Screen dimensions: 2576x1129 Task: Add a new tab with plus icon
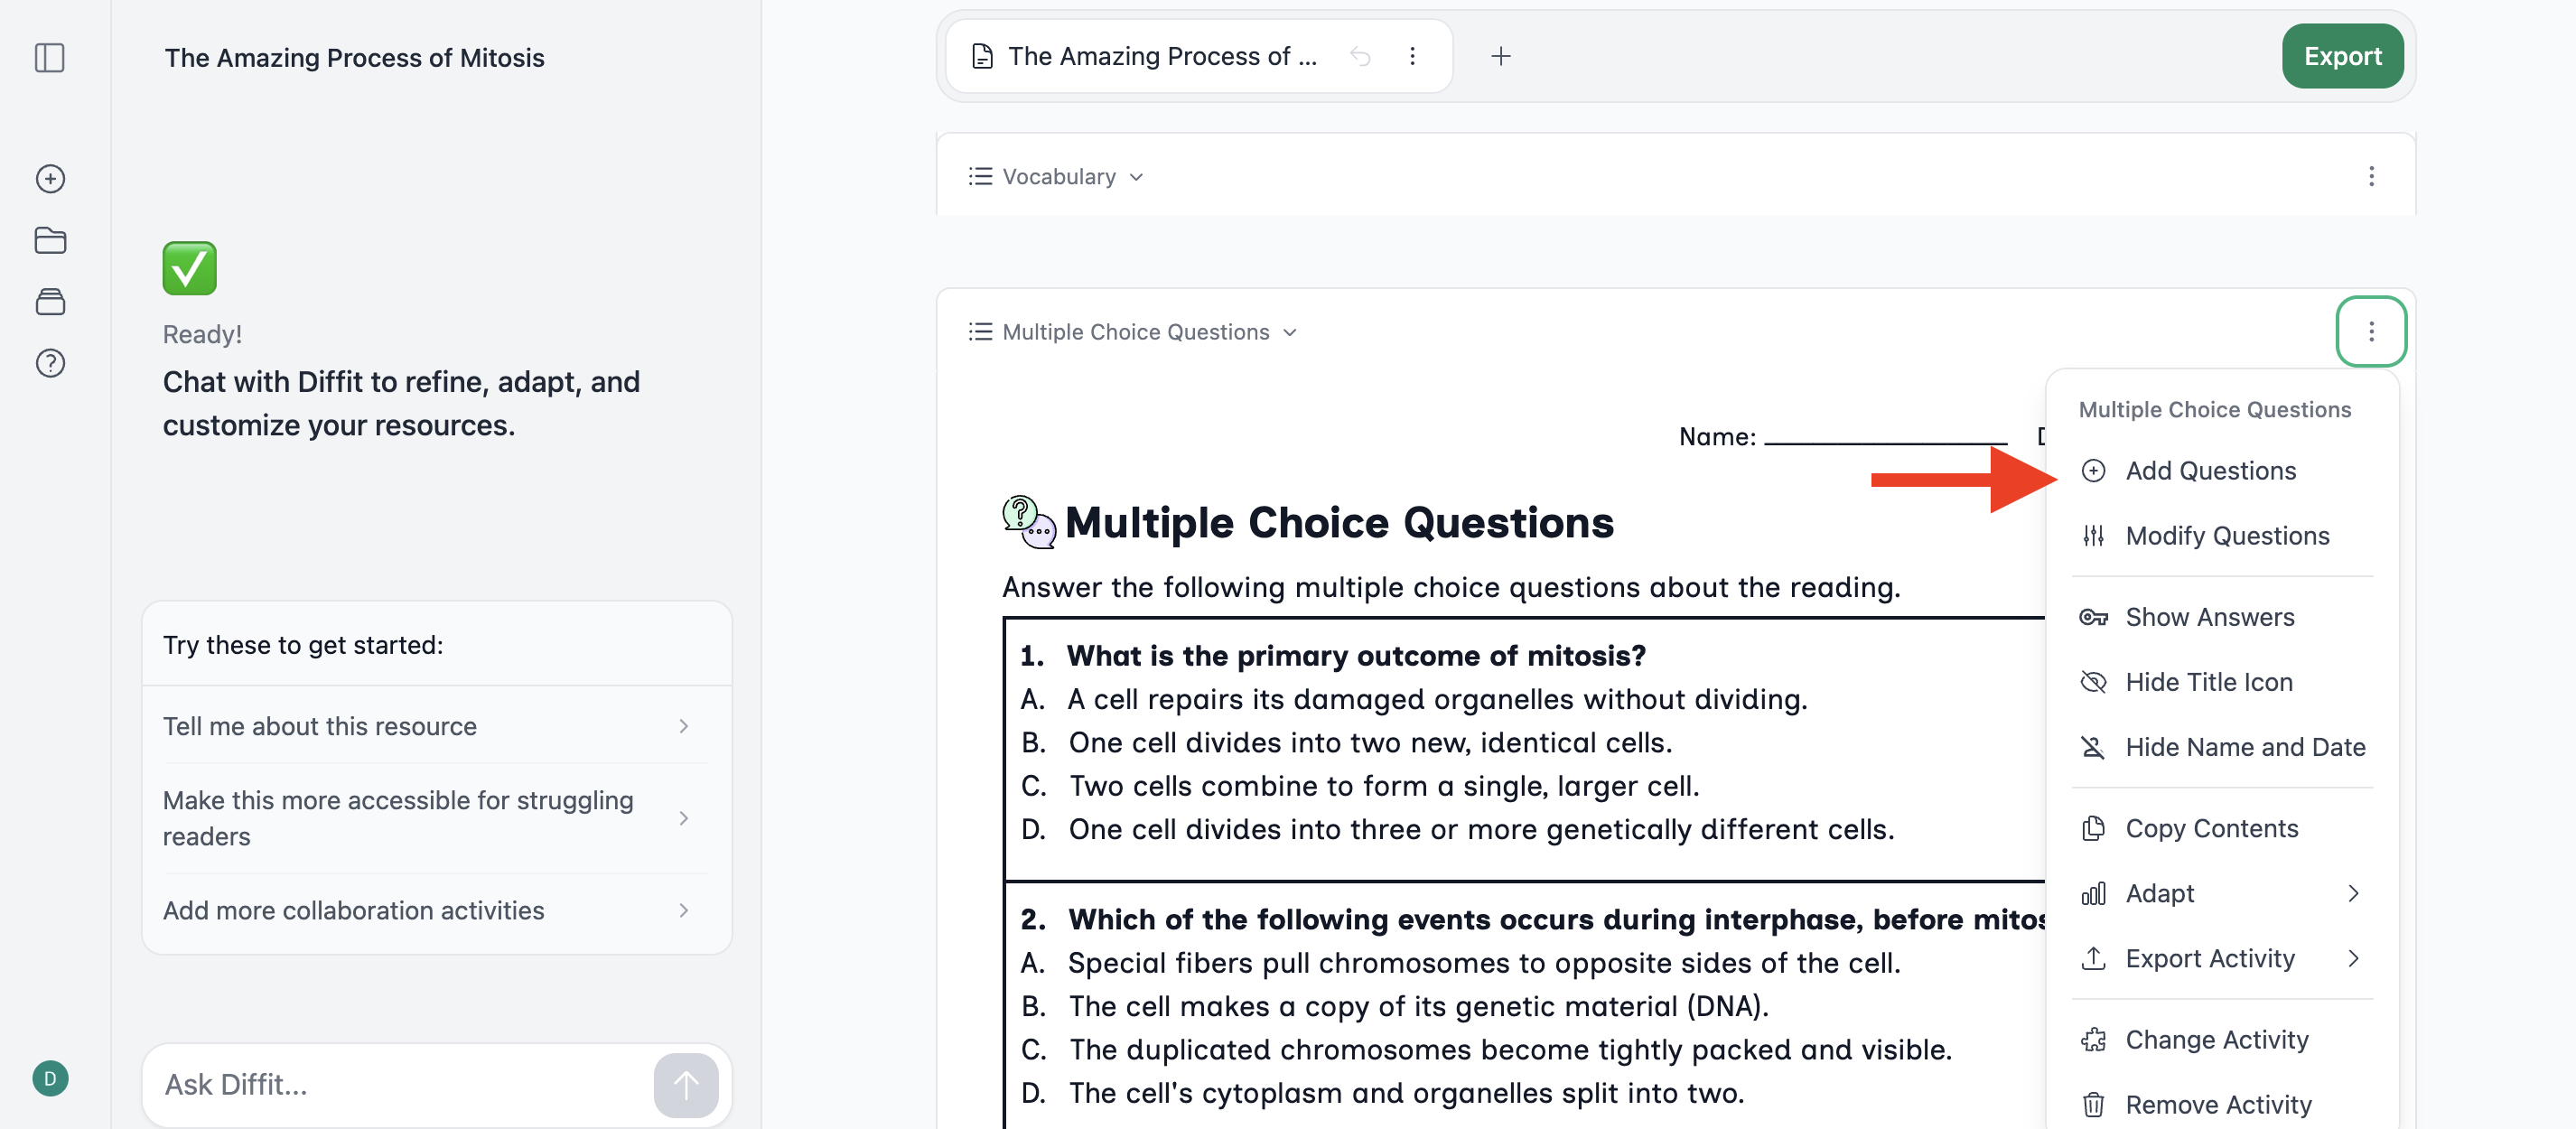coord(1500,56)
